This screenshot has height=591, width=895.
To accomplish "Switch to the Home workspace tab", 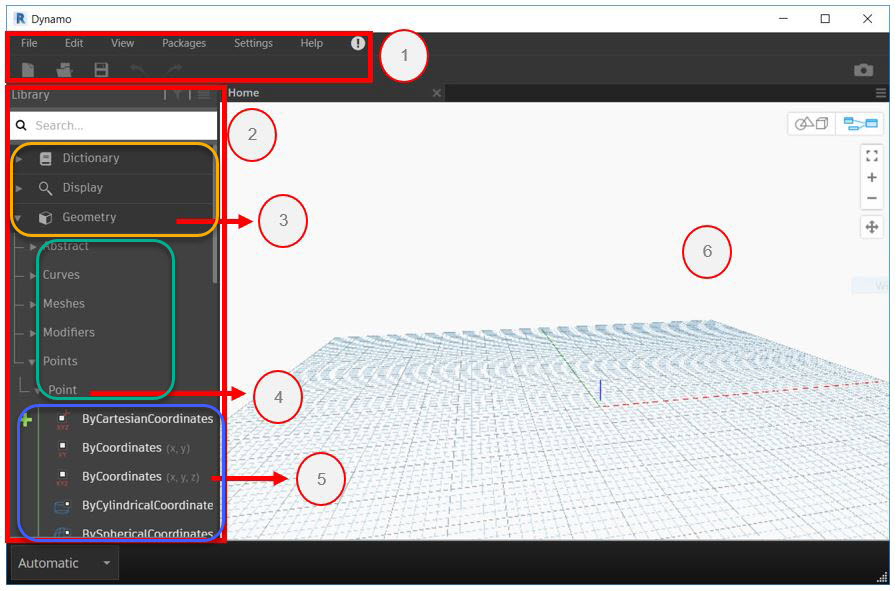I will tap(244, 93).
